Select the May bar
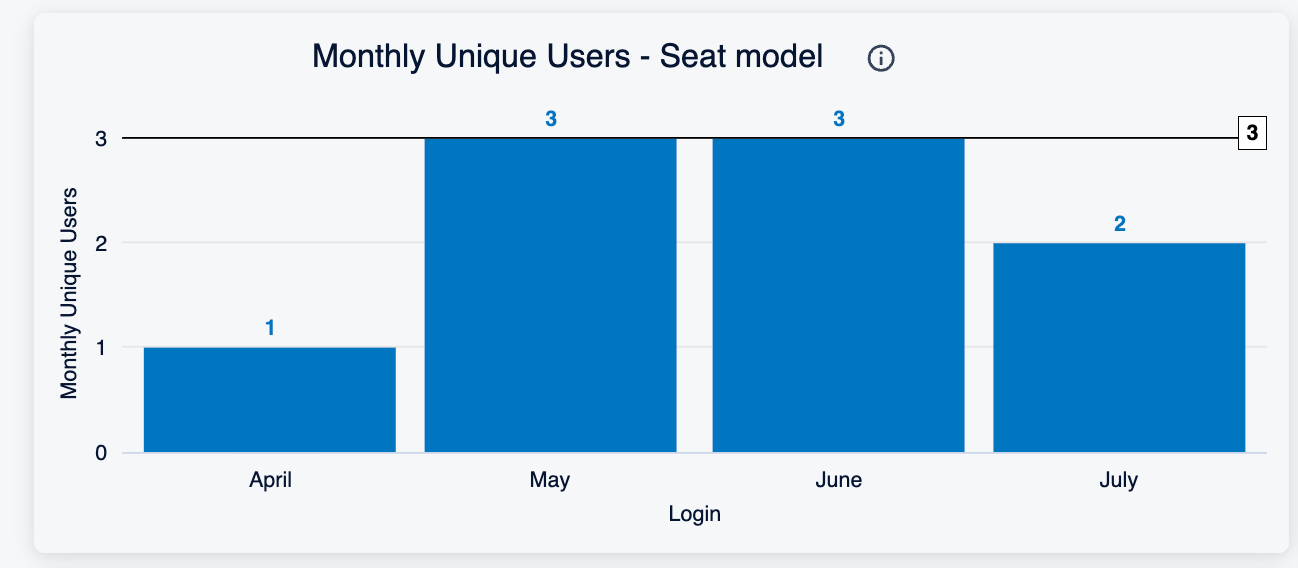The width and height of the screenshot is (1298, 568). [x=551, y=295]
